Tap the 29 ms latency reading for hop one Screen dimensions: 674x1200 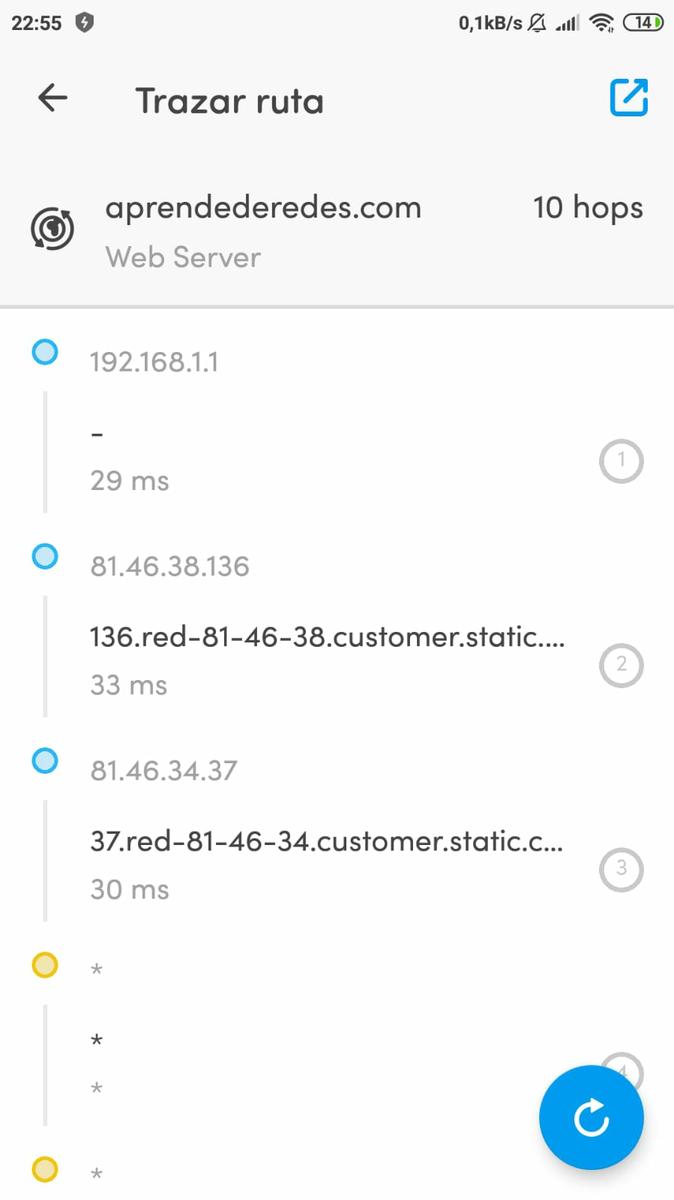click(x=128, y=481)
